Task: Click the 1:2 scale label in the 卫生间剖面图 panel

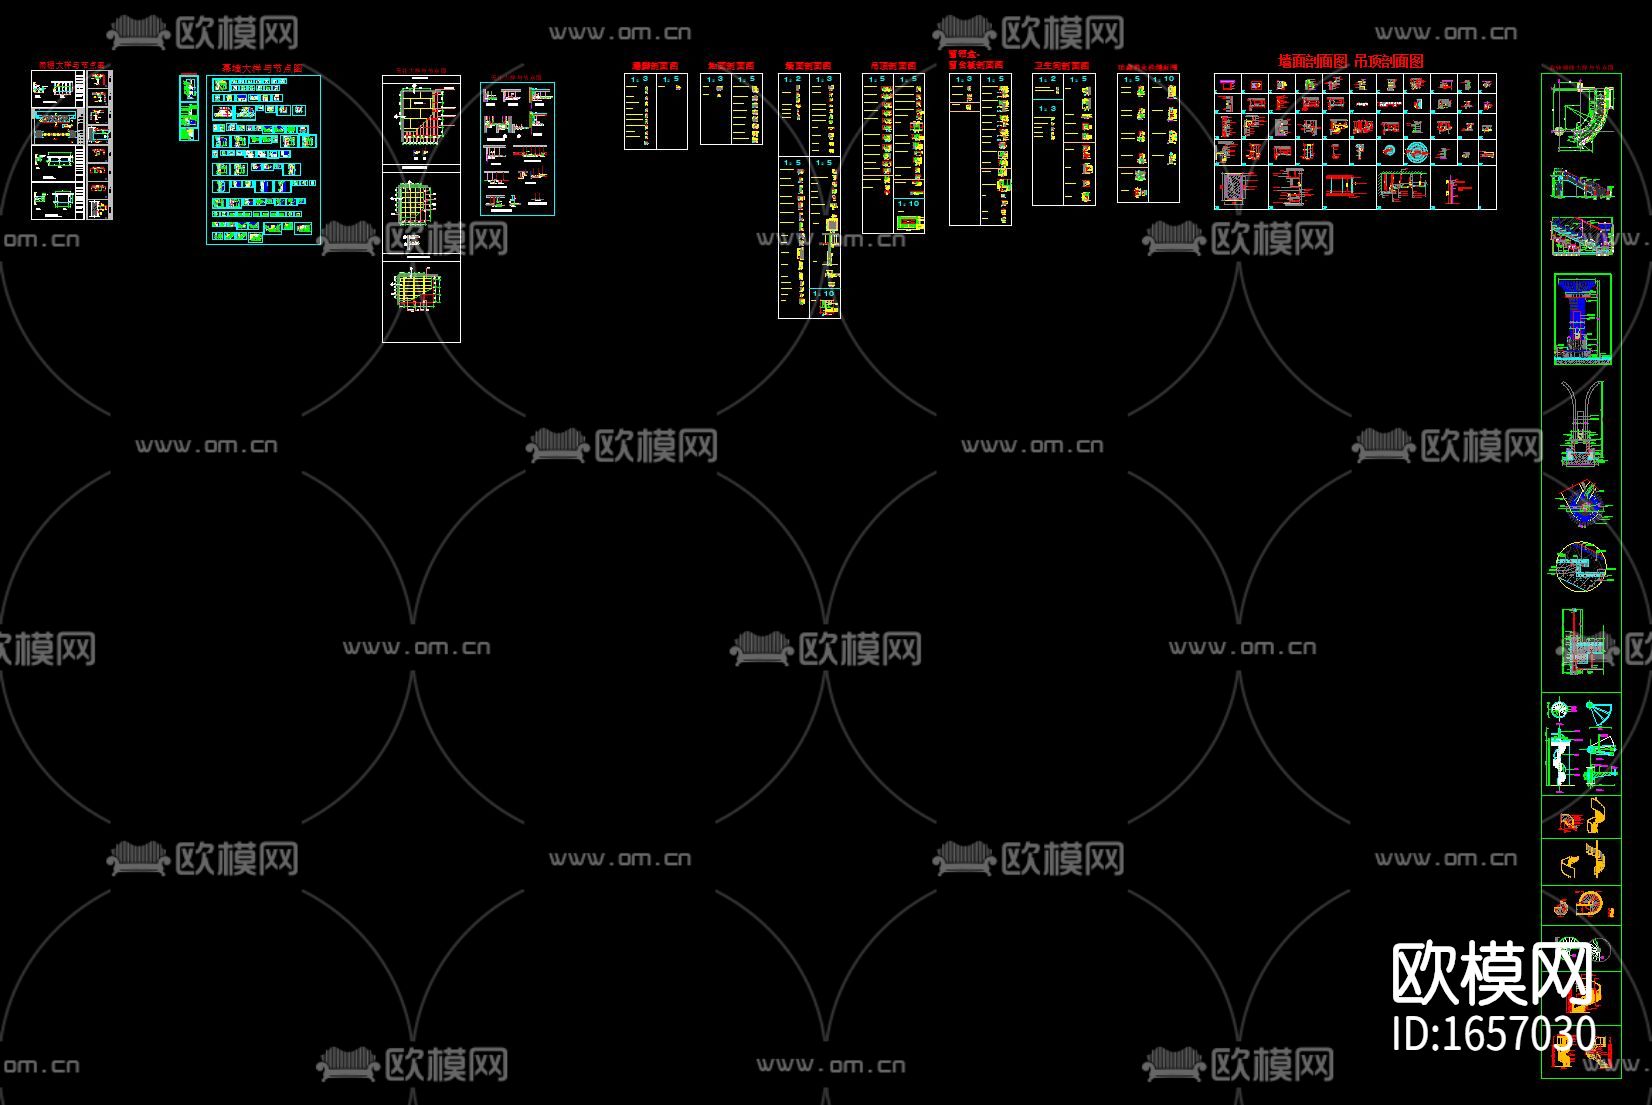Action: [x=1046, y=79]
